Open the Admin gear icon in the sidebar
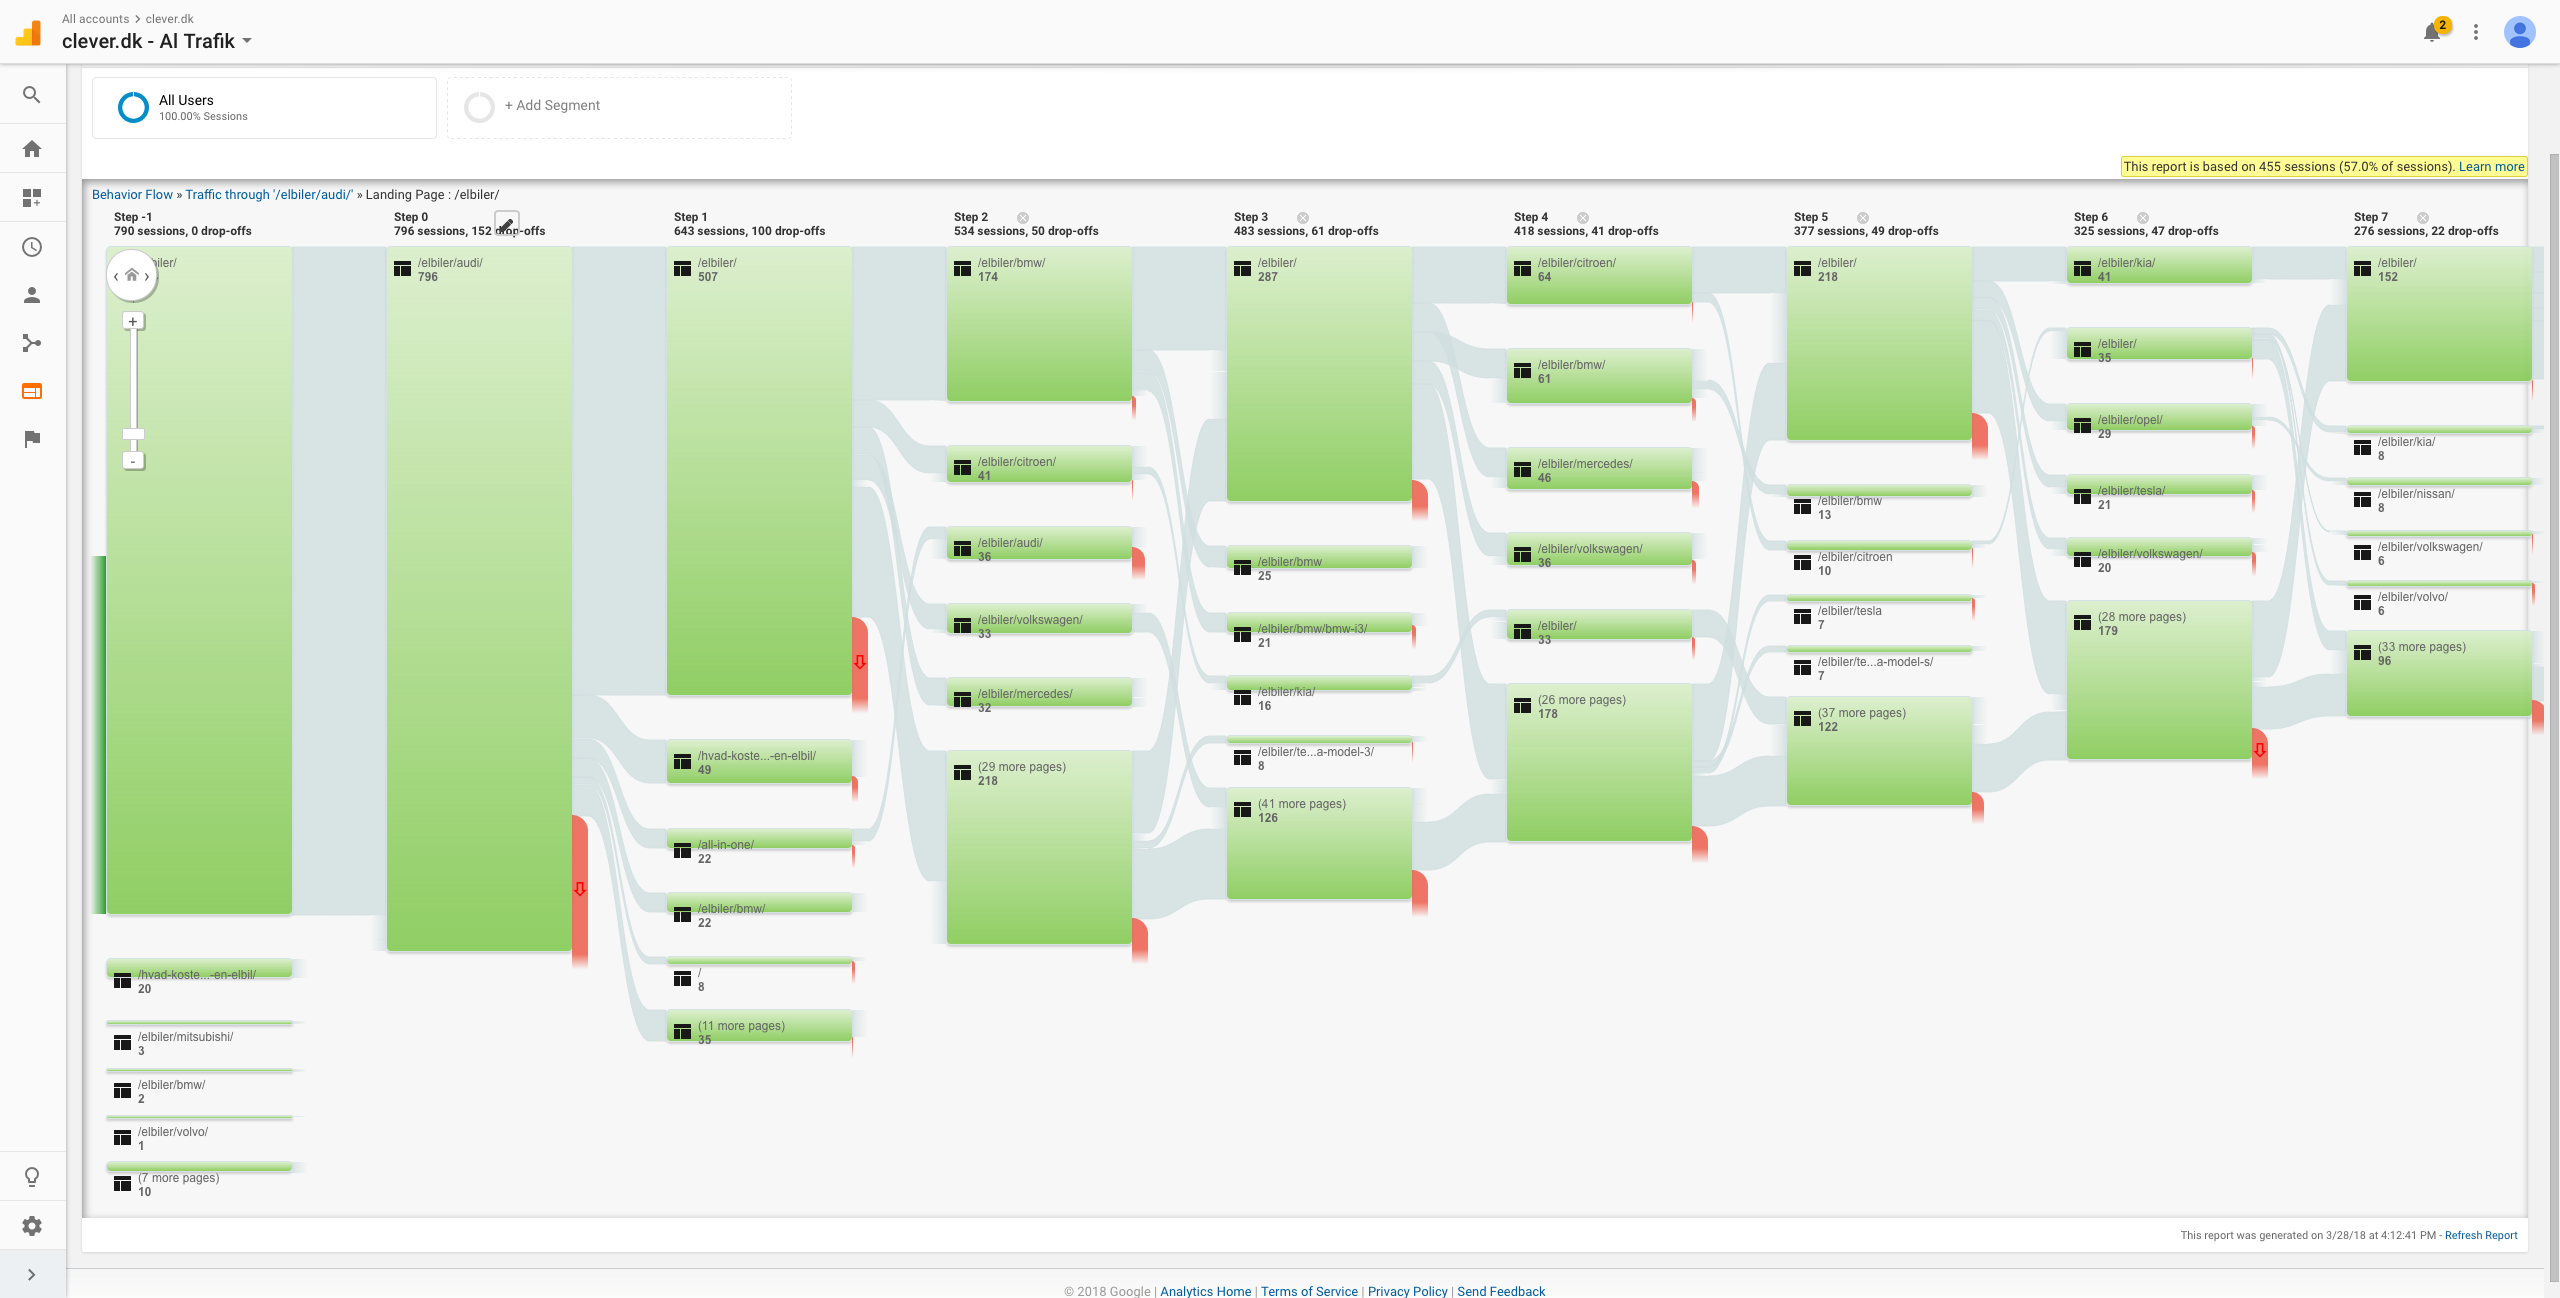2560x1298 pixels. click(x=32, y=1226)
